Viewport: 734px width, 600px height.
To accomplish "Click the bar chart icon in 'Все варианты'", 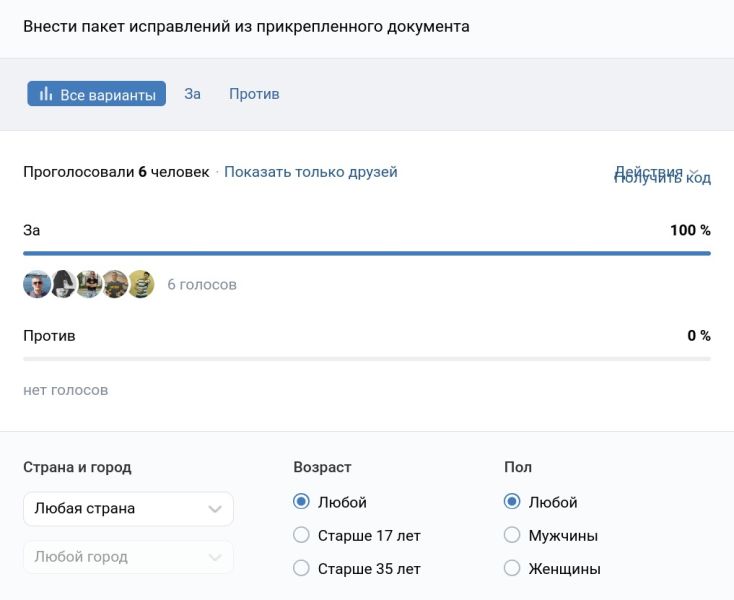I will click(x=45, y=94).
